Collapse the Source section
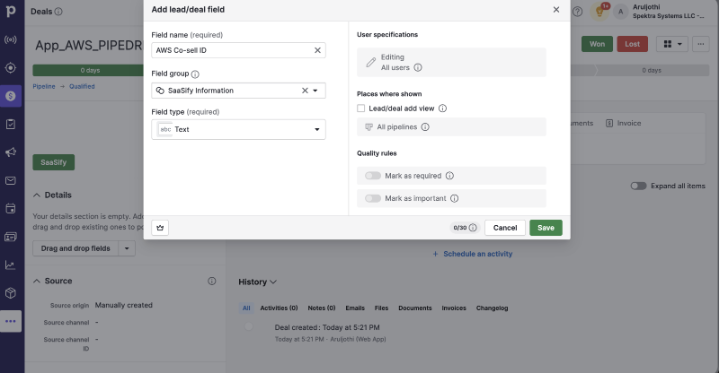Viewport: 720px width, 373px height. click(x=37, y=281)
